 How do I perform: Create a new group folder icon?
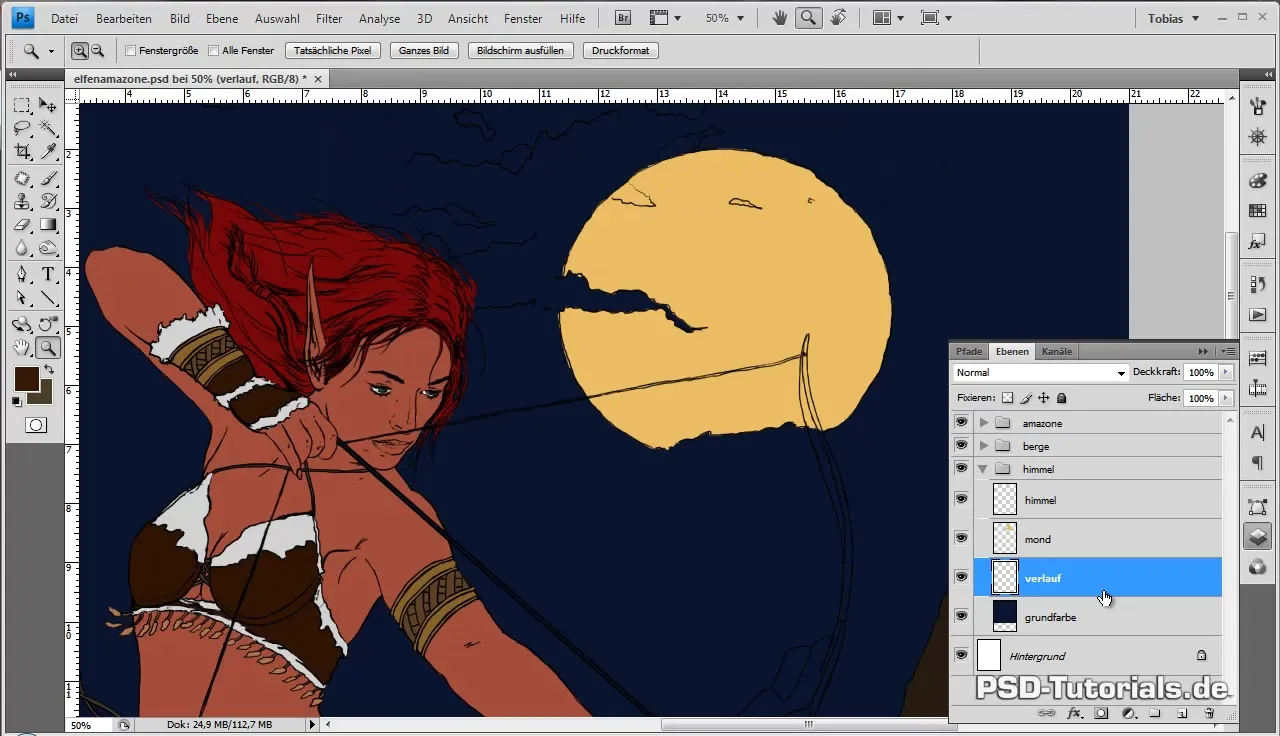[1154, 714]
